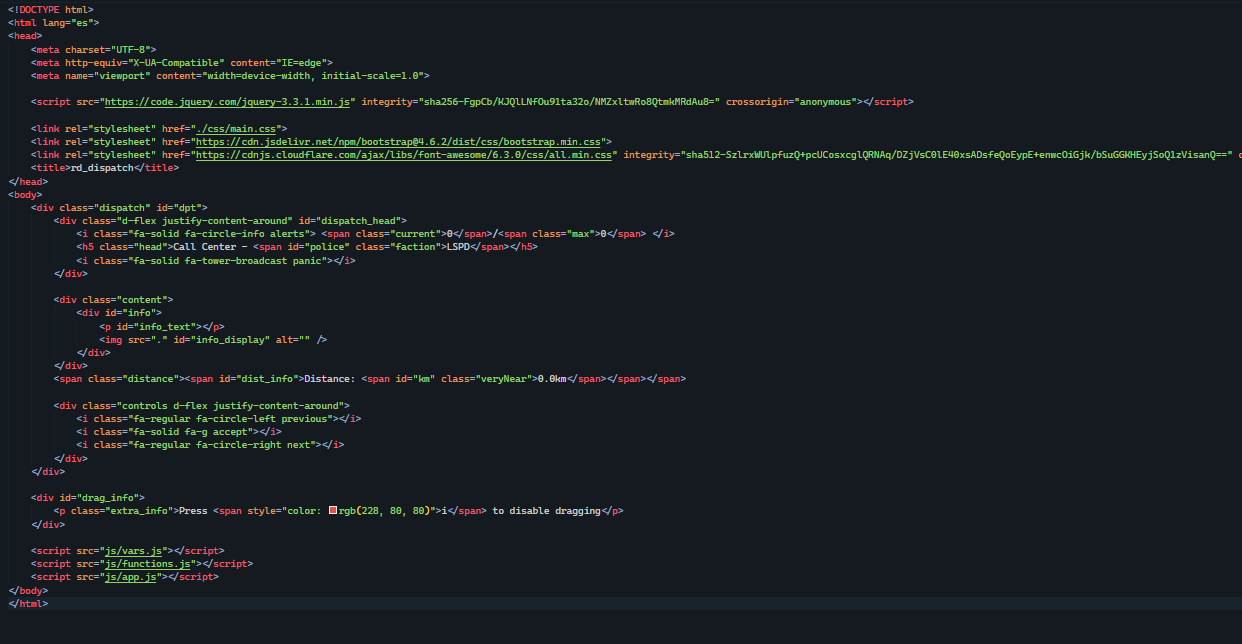Open the Font Awesome cdnjs stylesheet URL
The height and width of the screenshot is (644, 1242).
tap(404, 155)
